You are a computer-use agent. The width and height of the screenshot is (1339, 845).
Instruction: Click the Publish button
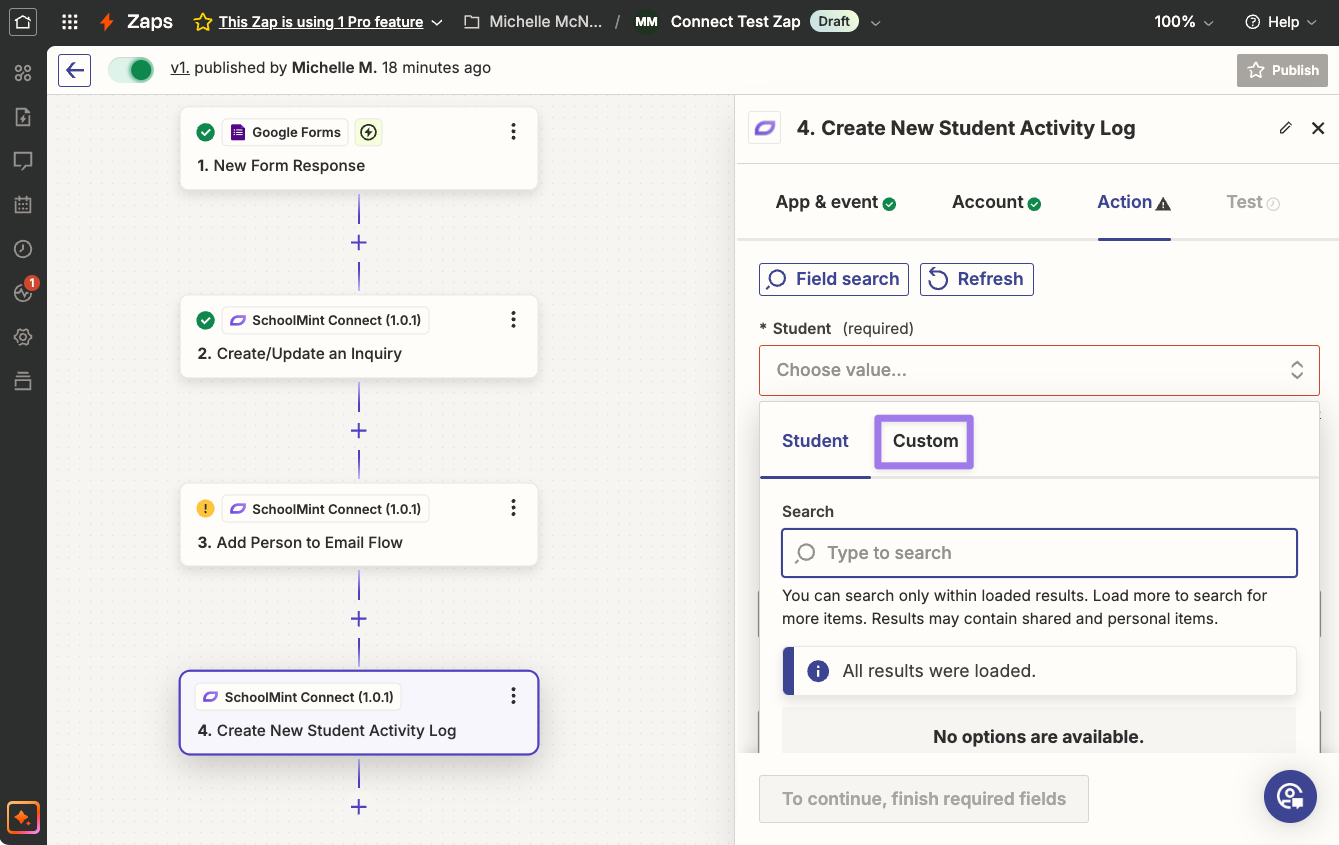(x=1283, y=70)
